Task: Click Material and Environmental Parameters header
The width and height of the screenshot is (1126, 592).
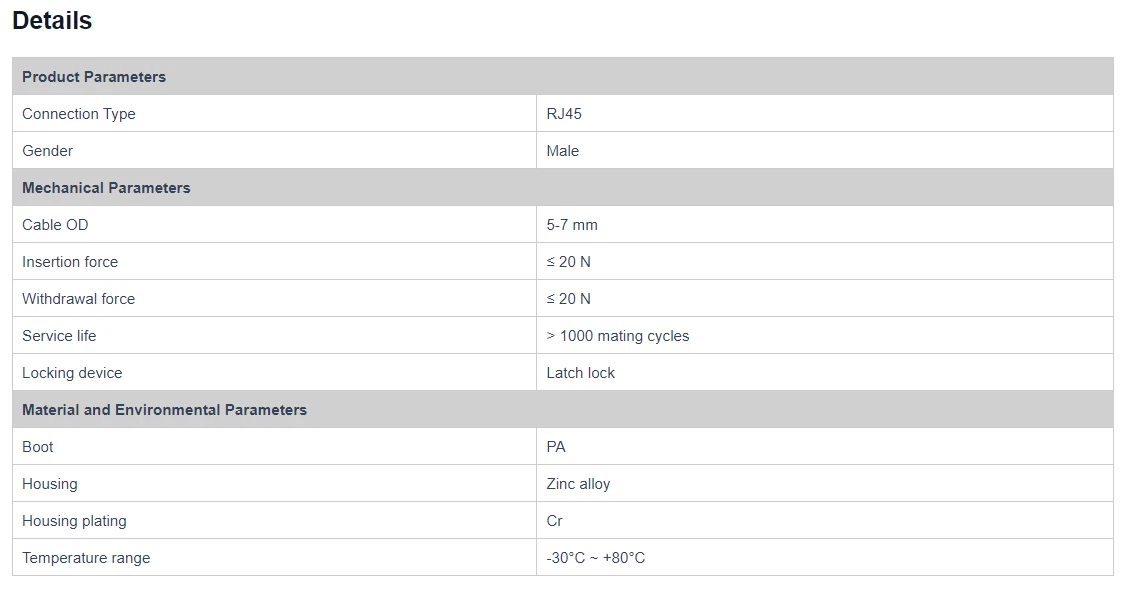Action: click(164, 410)
